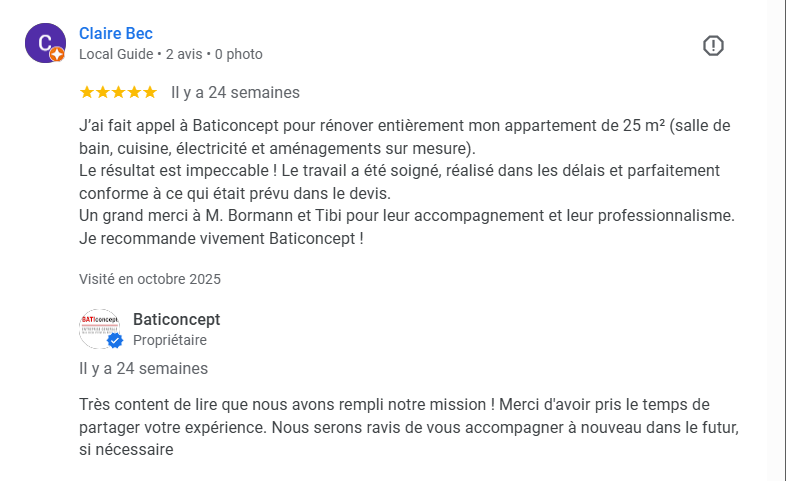Click Claire Bec's purple profile avatar

[x=43, y=42]
